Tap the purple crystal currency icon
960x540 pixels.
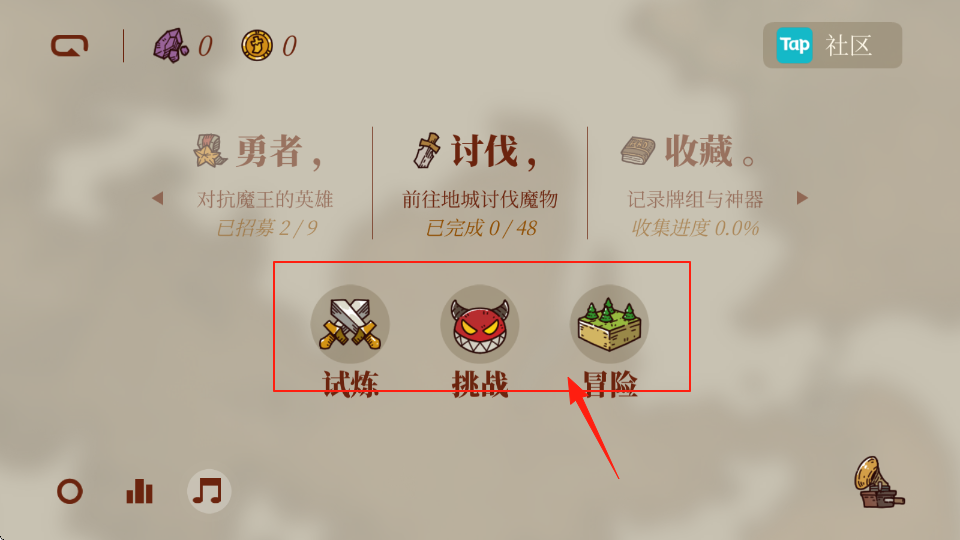[170, 45]
